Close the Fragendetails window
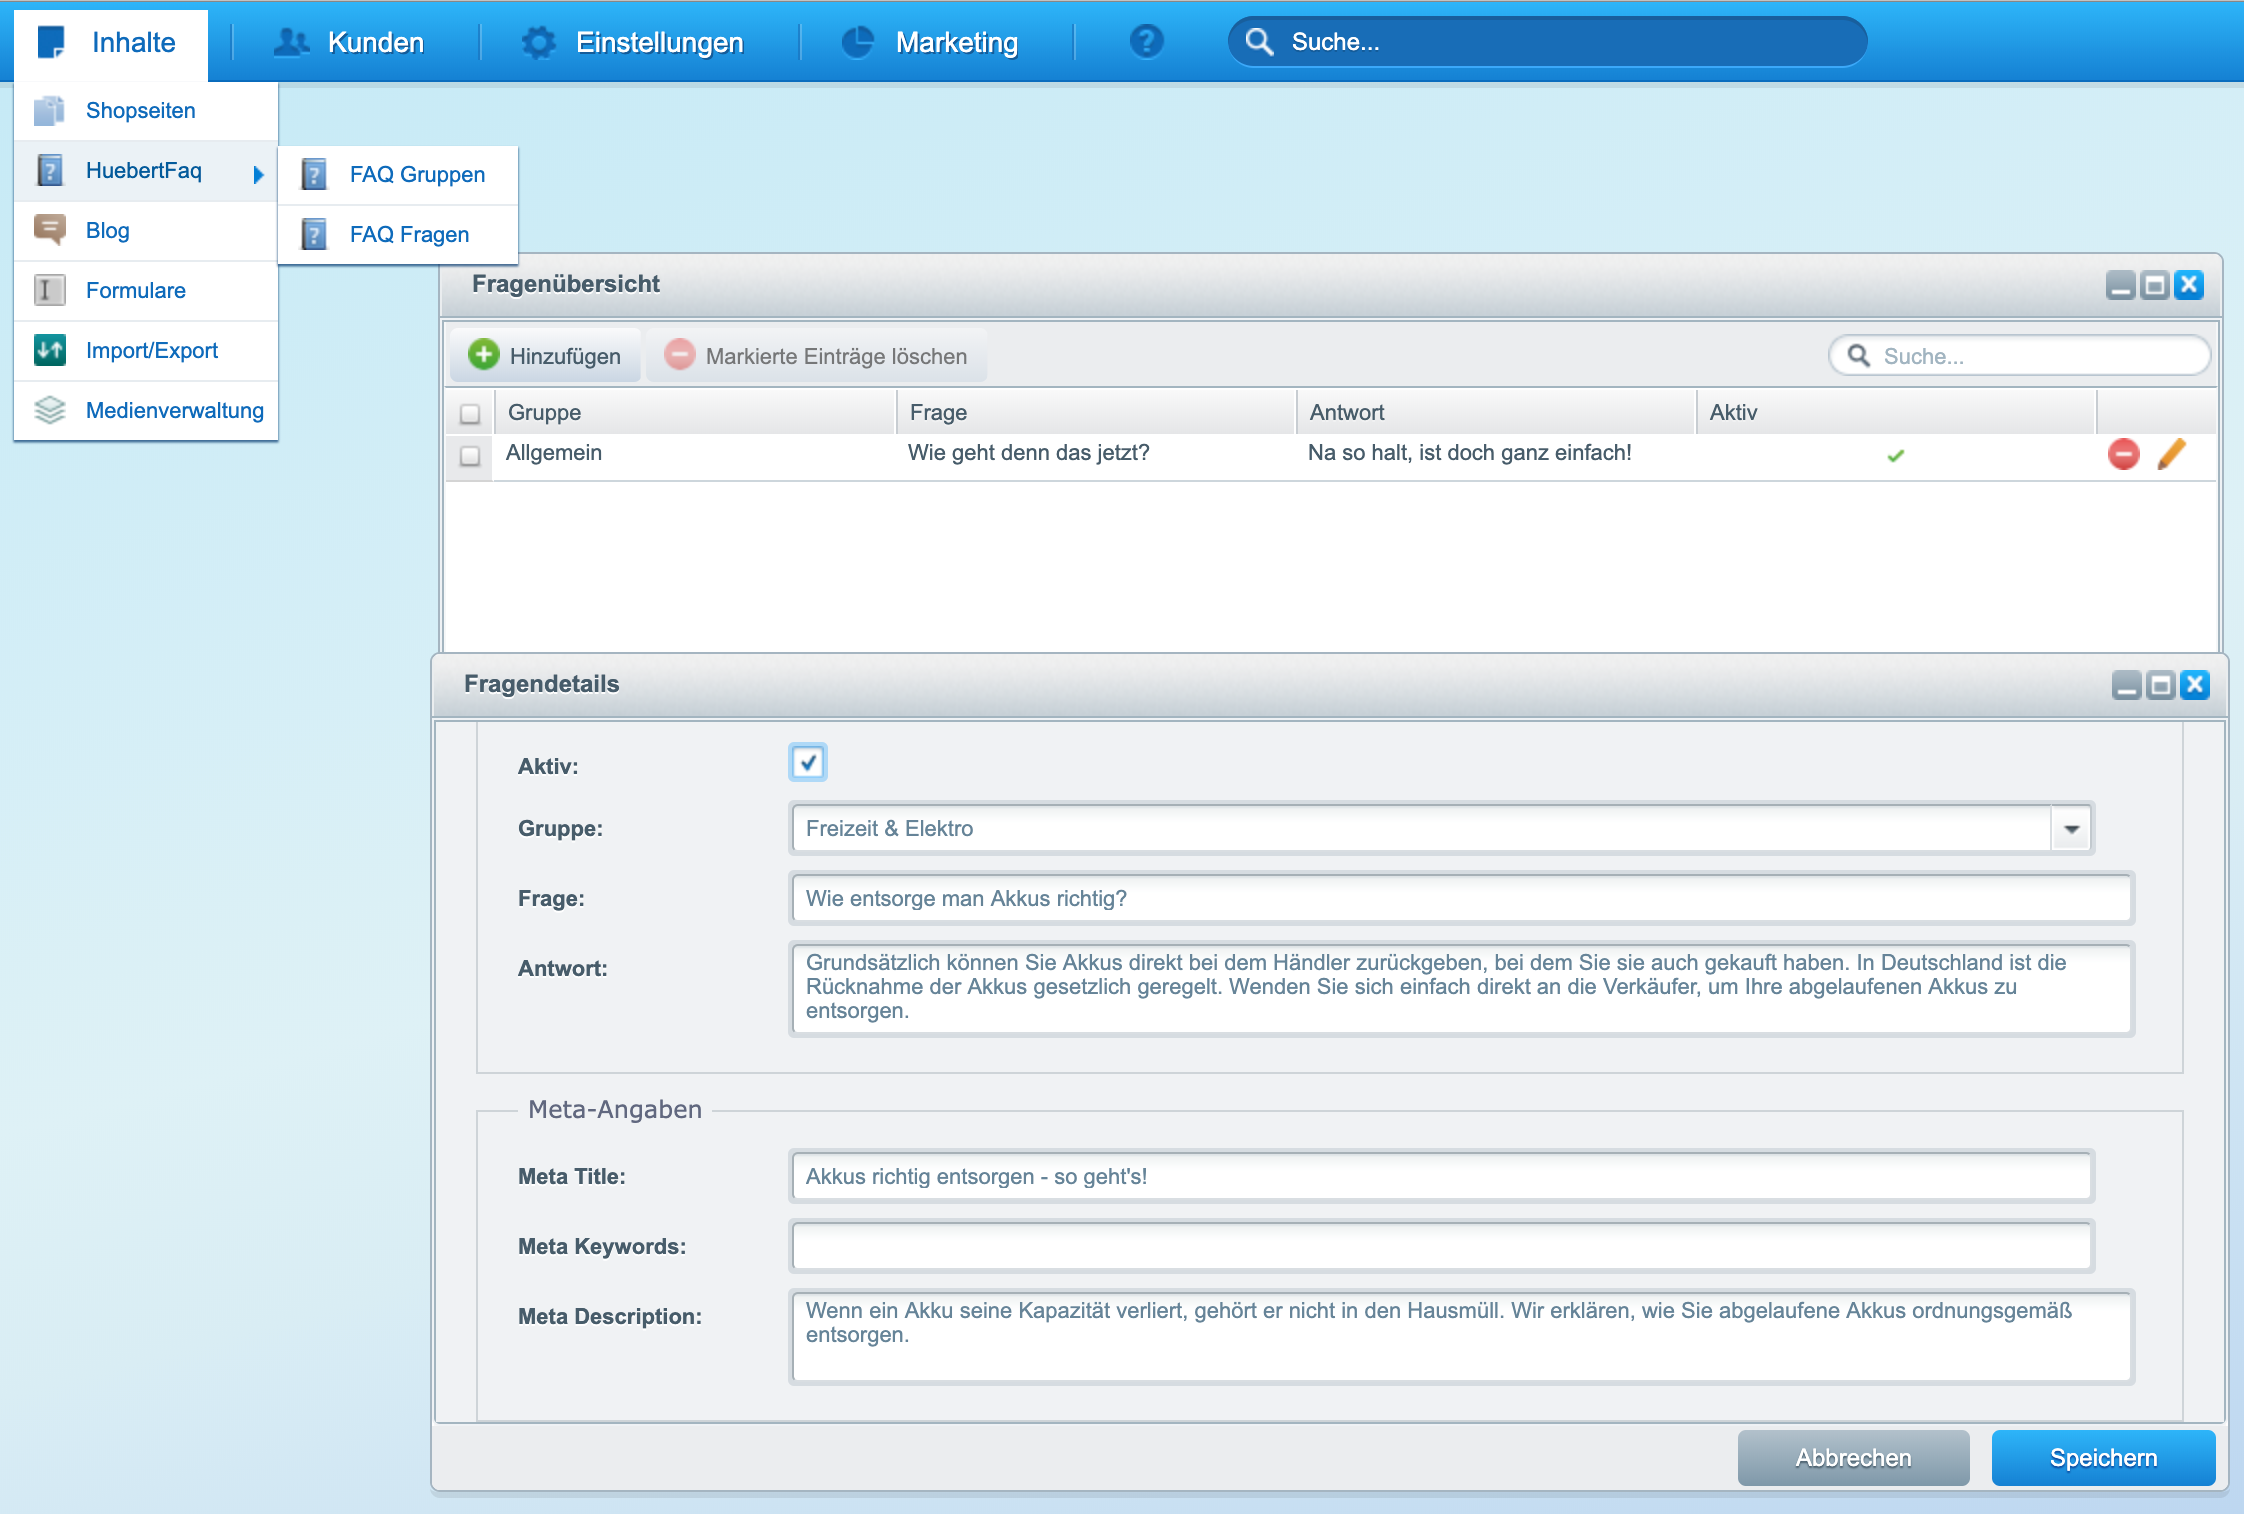The width and height of the screenshot is (2244, 1514). (x=2195, y=685)
